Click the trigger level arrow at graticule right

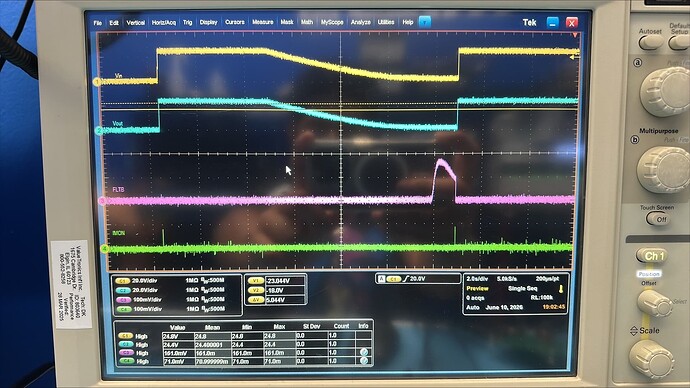(x=573, y=57)
